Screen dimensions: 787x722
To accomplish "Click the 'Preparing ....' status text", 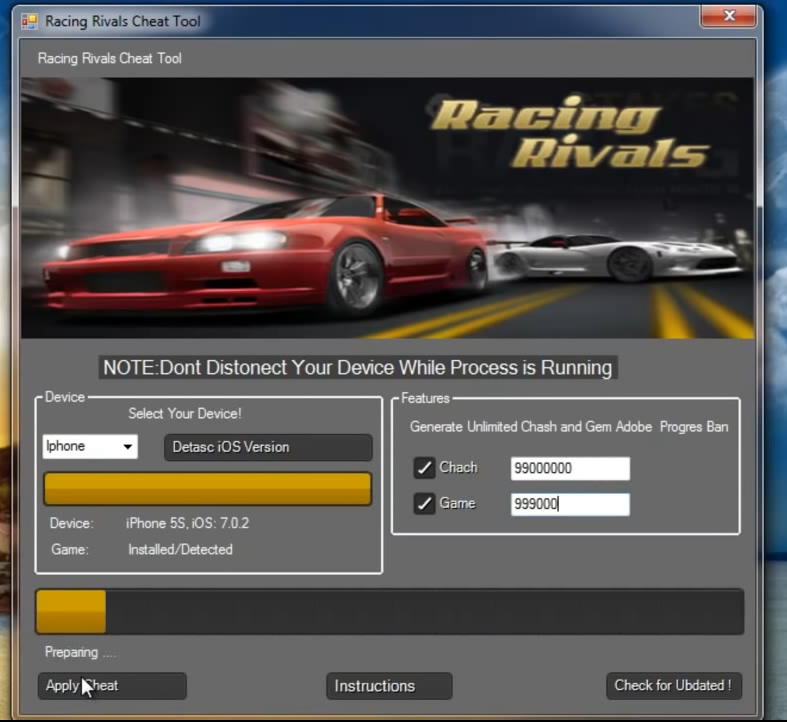I will (x=80, y=652).
